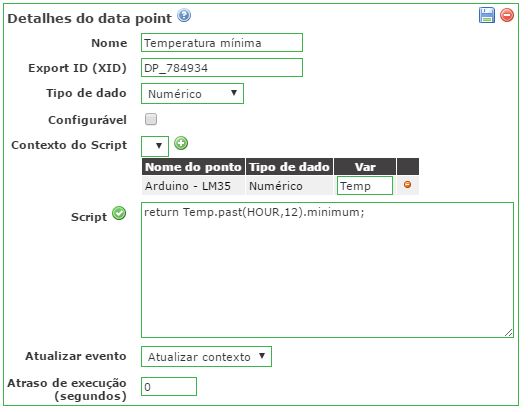This screenshot has height=412, width=528.
Task: Focus the Nome field with Temperatura mínima
Action: click(x=222, y=43)
